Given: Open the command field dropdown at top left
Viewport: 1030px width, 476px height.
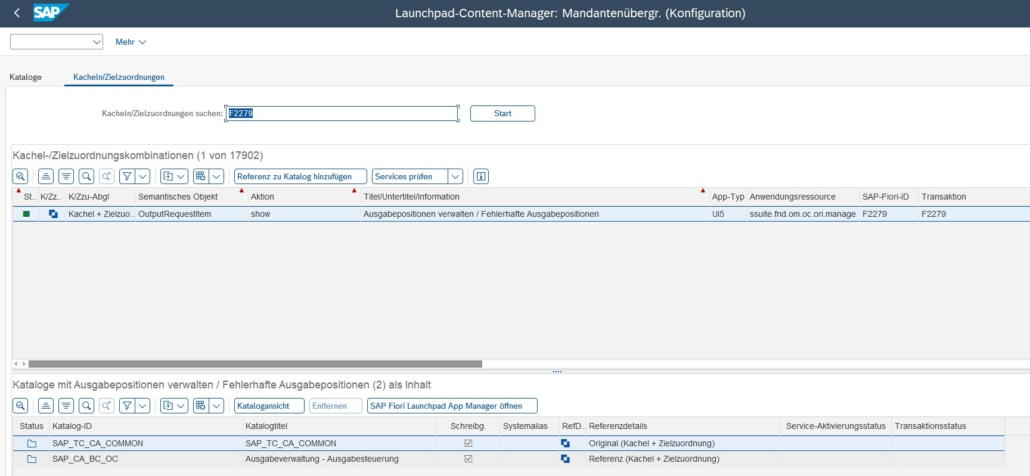Looking at the screenshot, I should coord(97,42).
